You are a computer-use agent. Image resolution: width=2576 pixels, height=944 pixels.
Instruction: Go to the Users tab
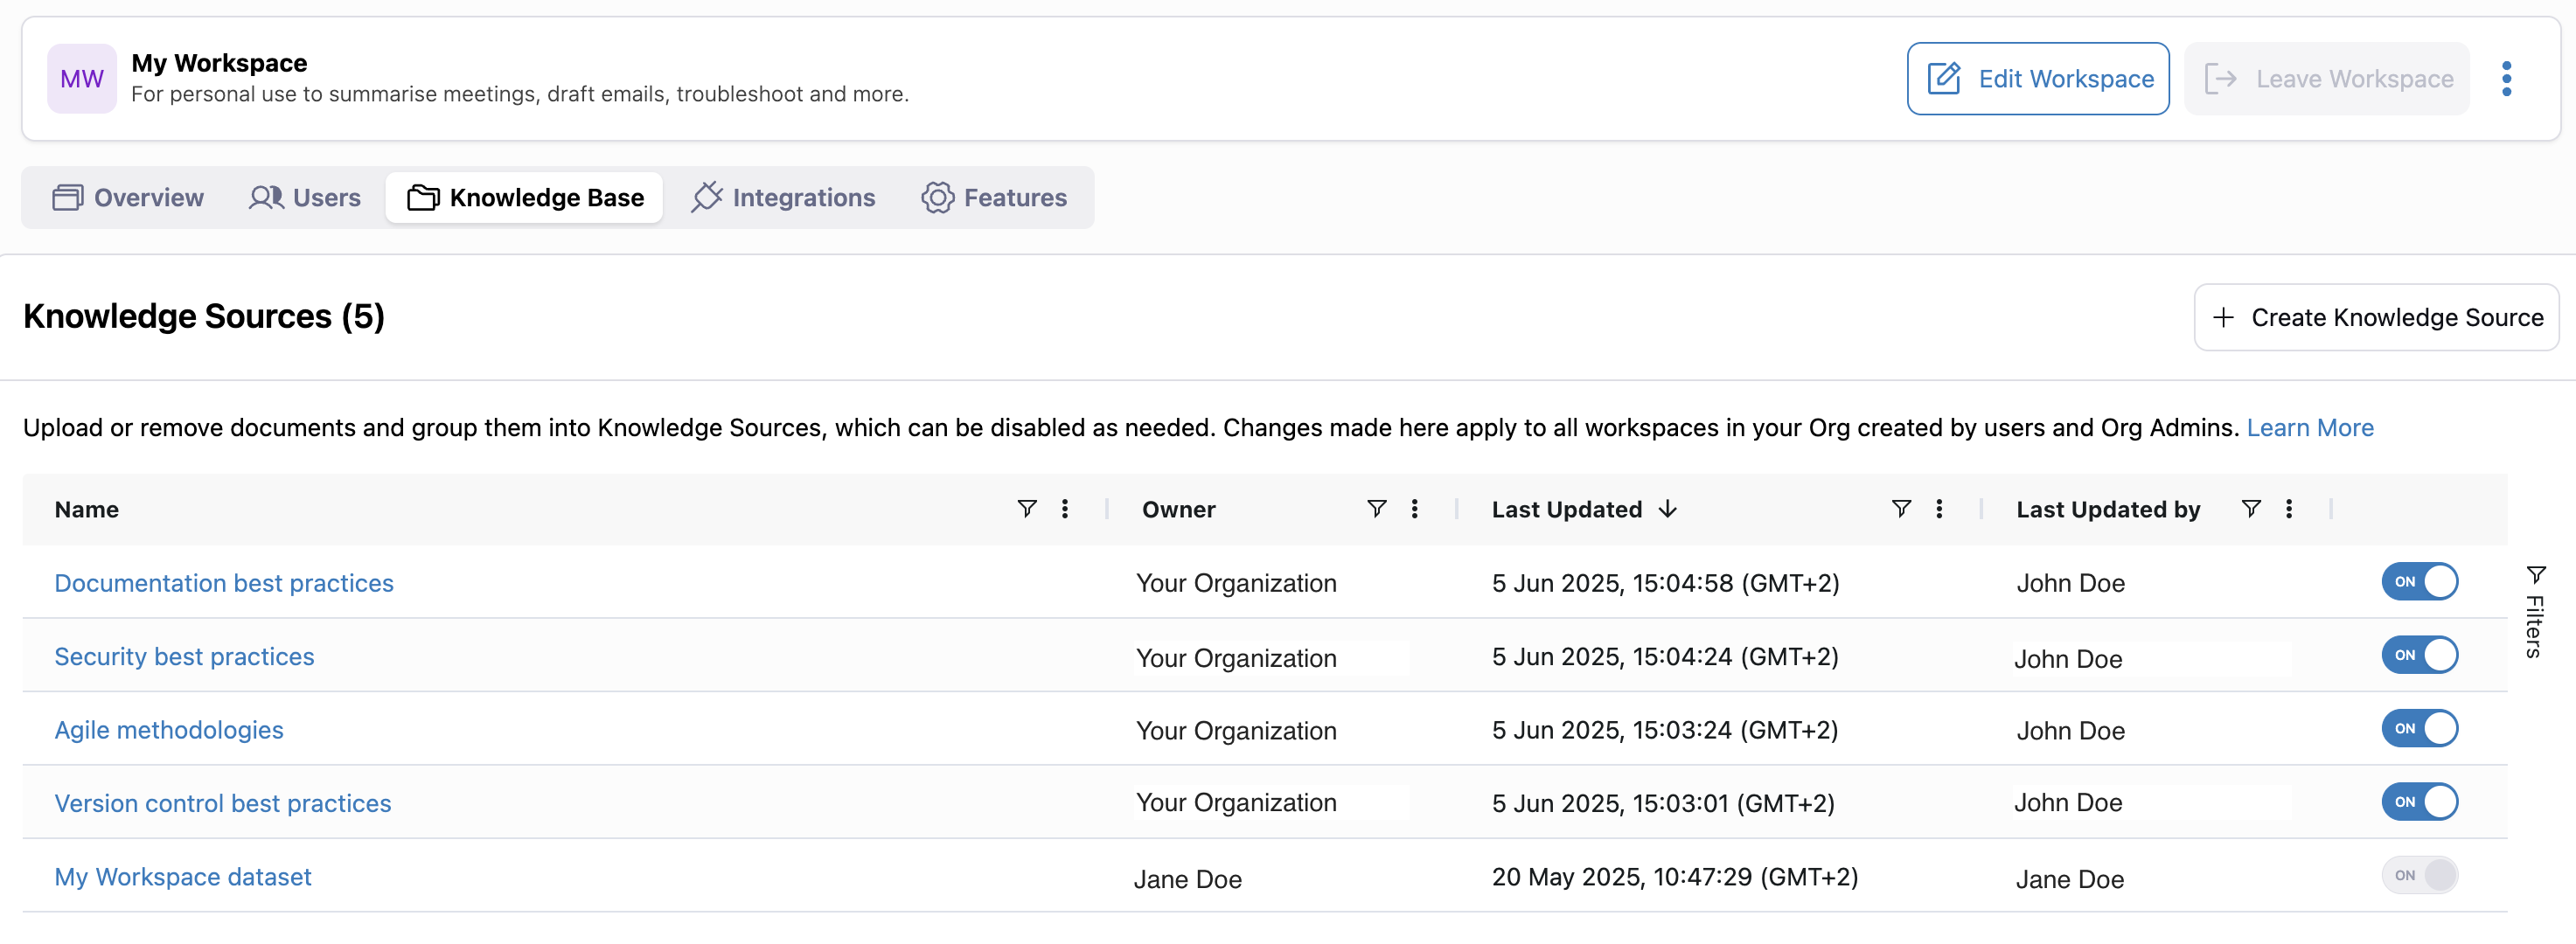pos(305,198)
